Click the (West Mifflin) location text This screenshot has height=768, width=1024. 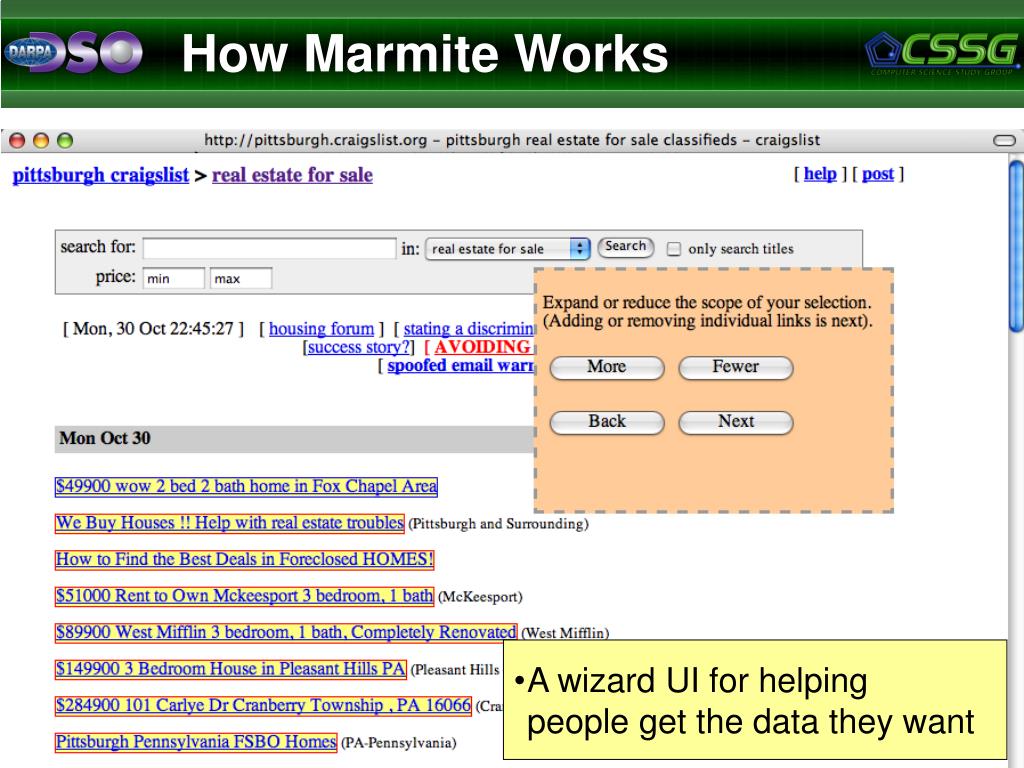click(x=565, y=633)
